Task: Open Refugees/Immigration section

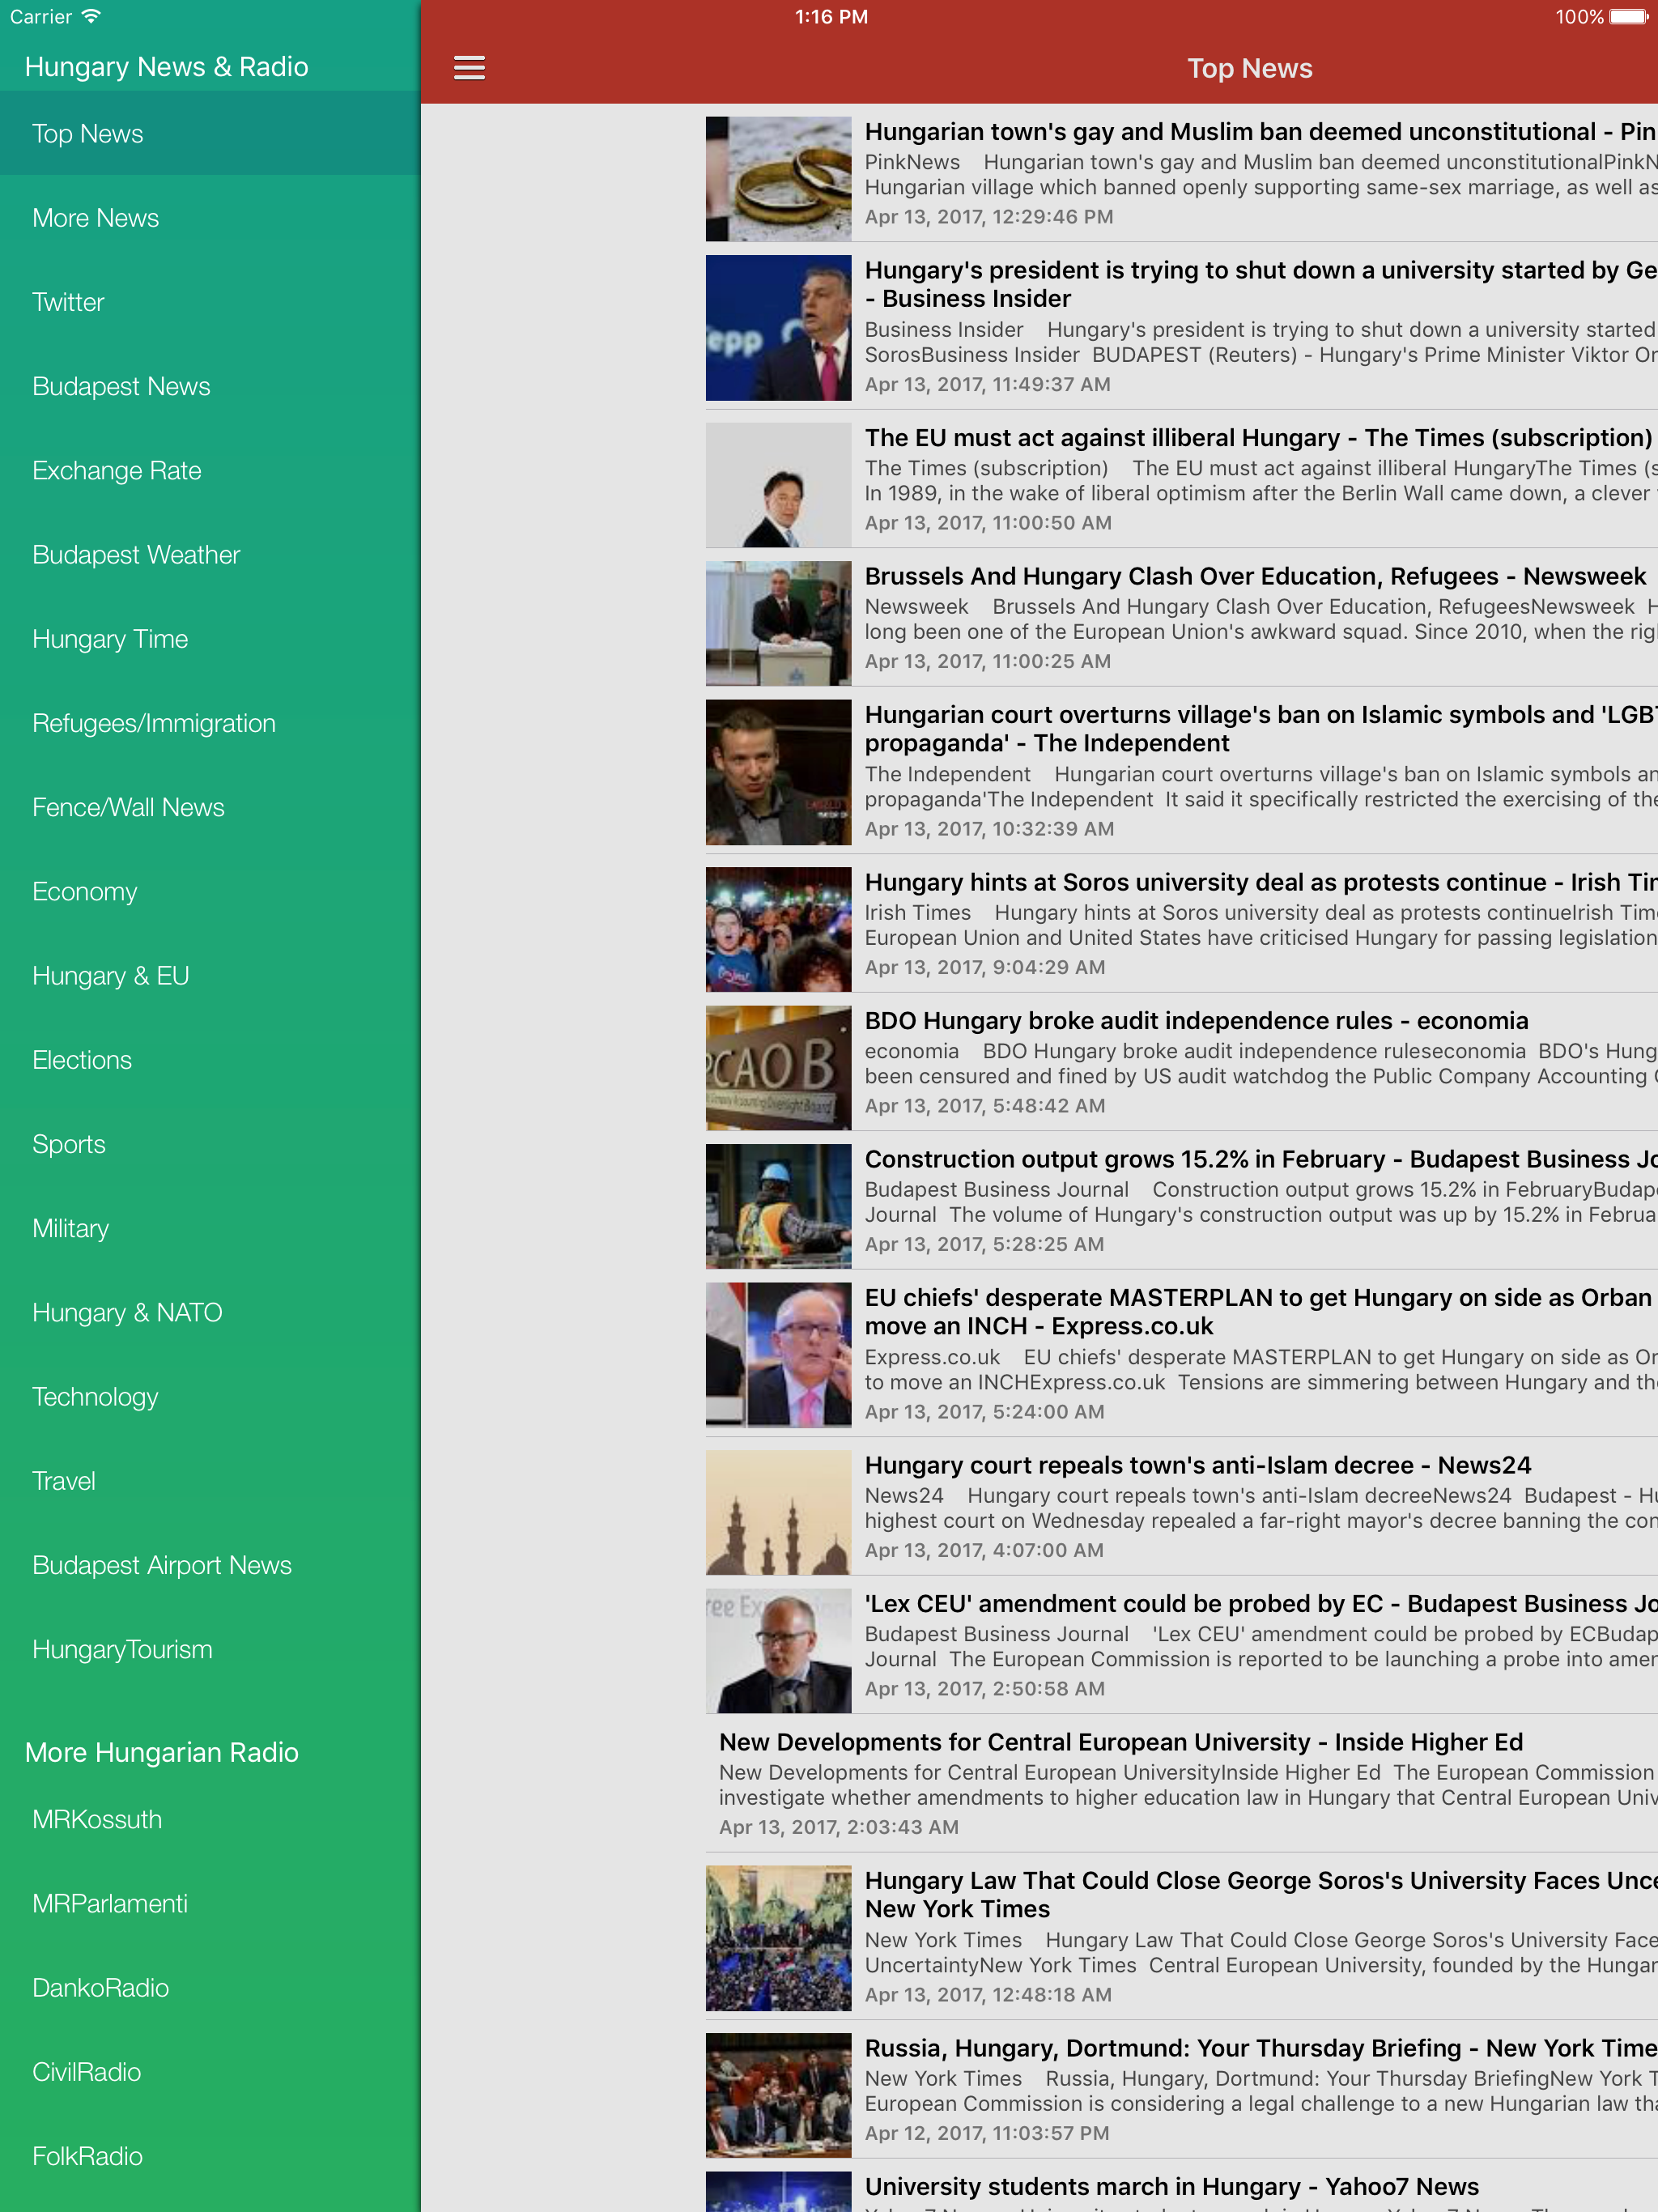Action: point(210,723)
